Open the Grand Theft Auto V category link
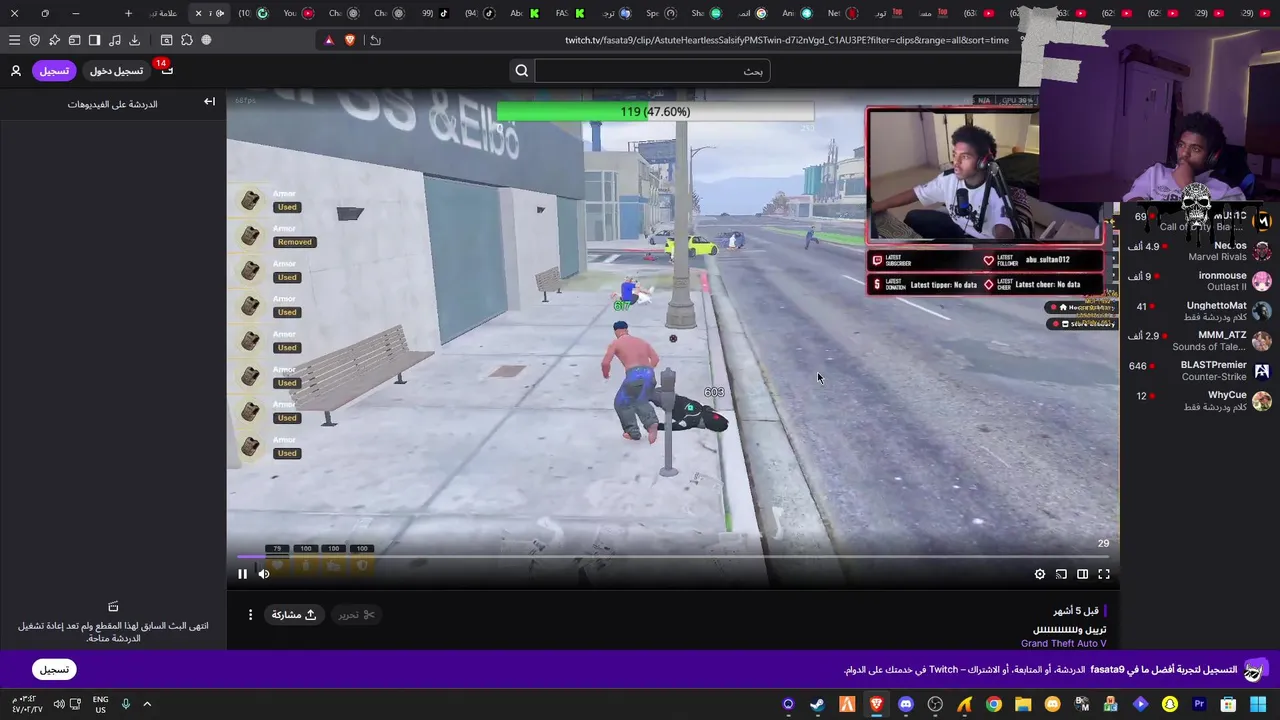 (x=1064, y=643)
